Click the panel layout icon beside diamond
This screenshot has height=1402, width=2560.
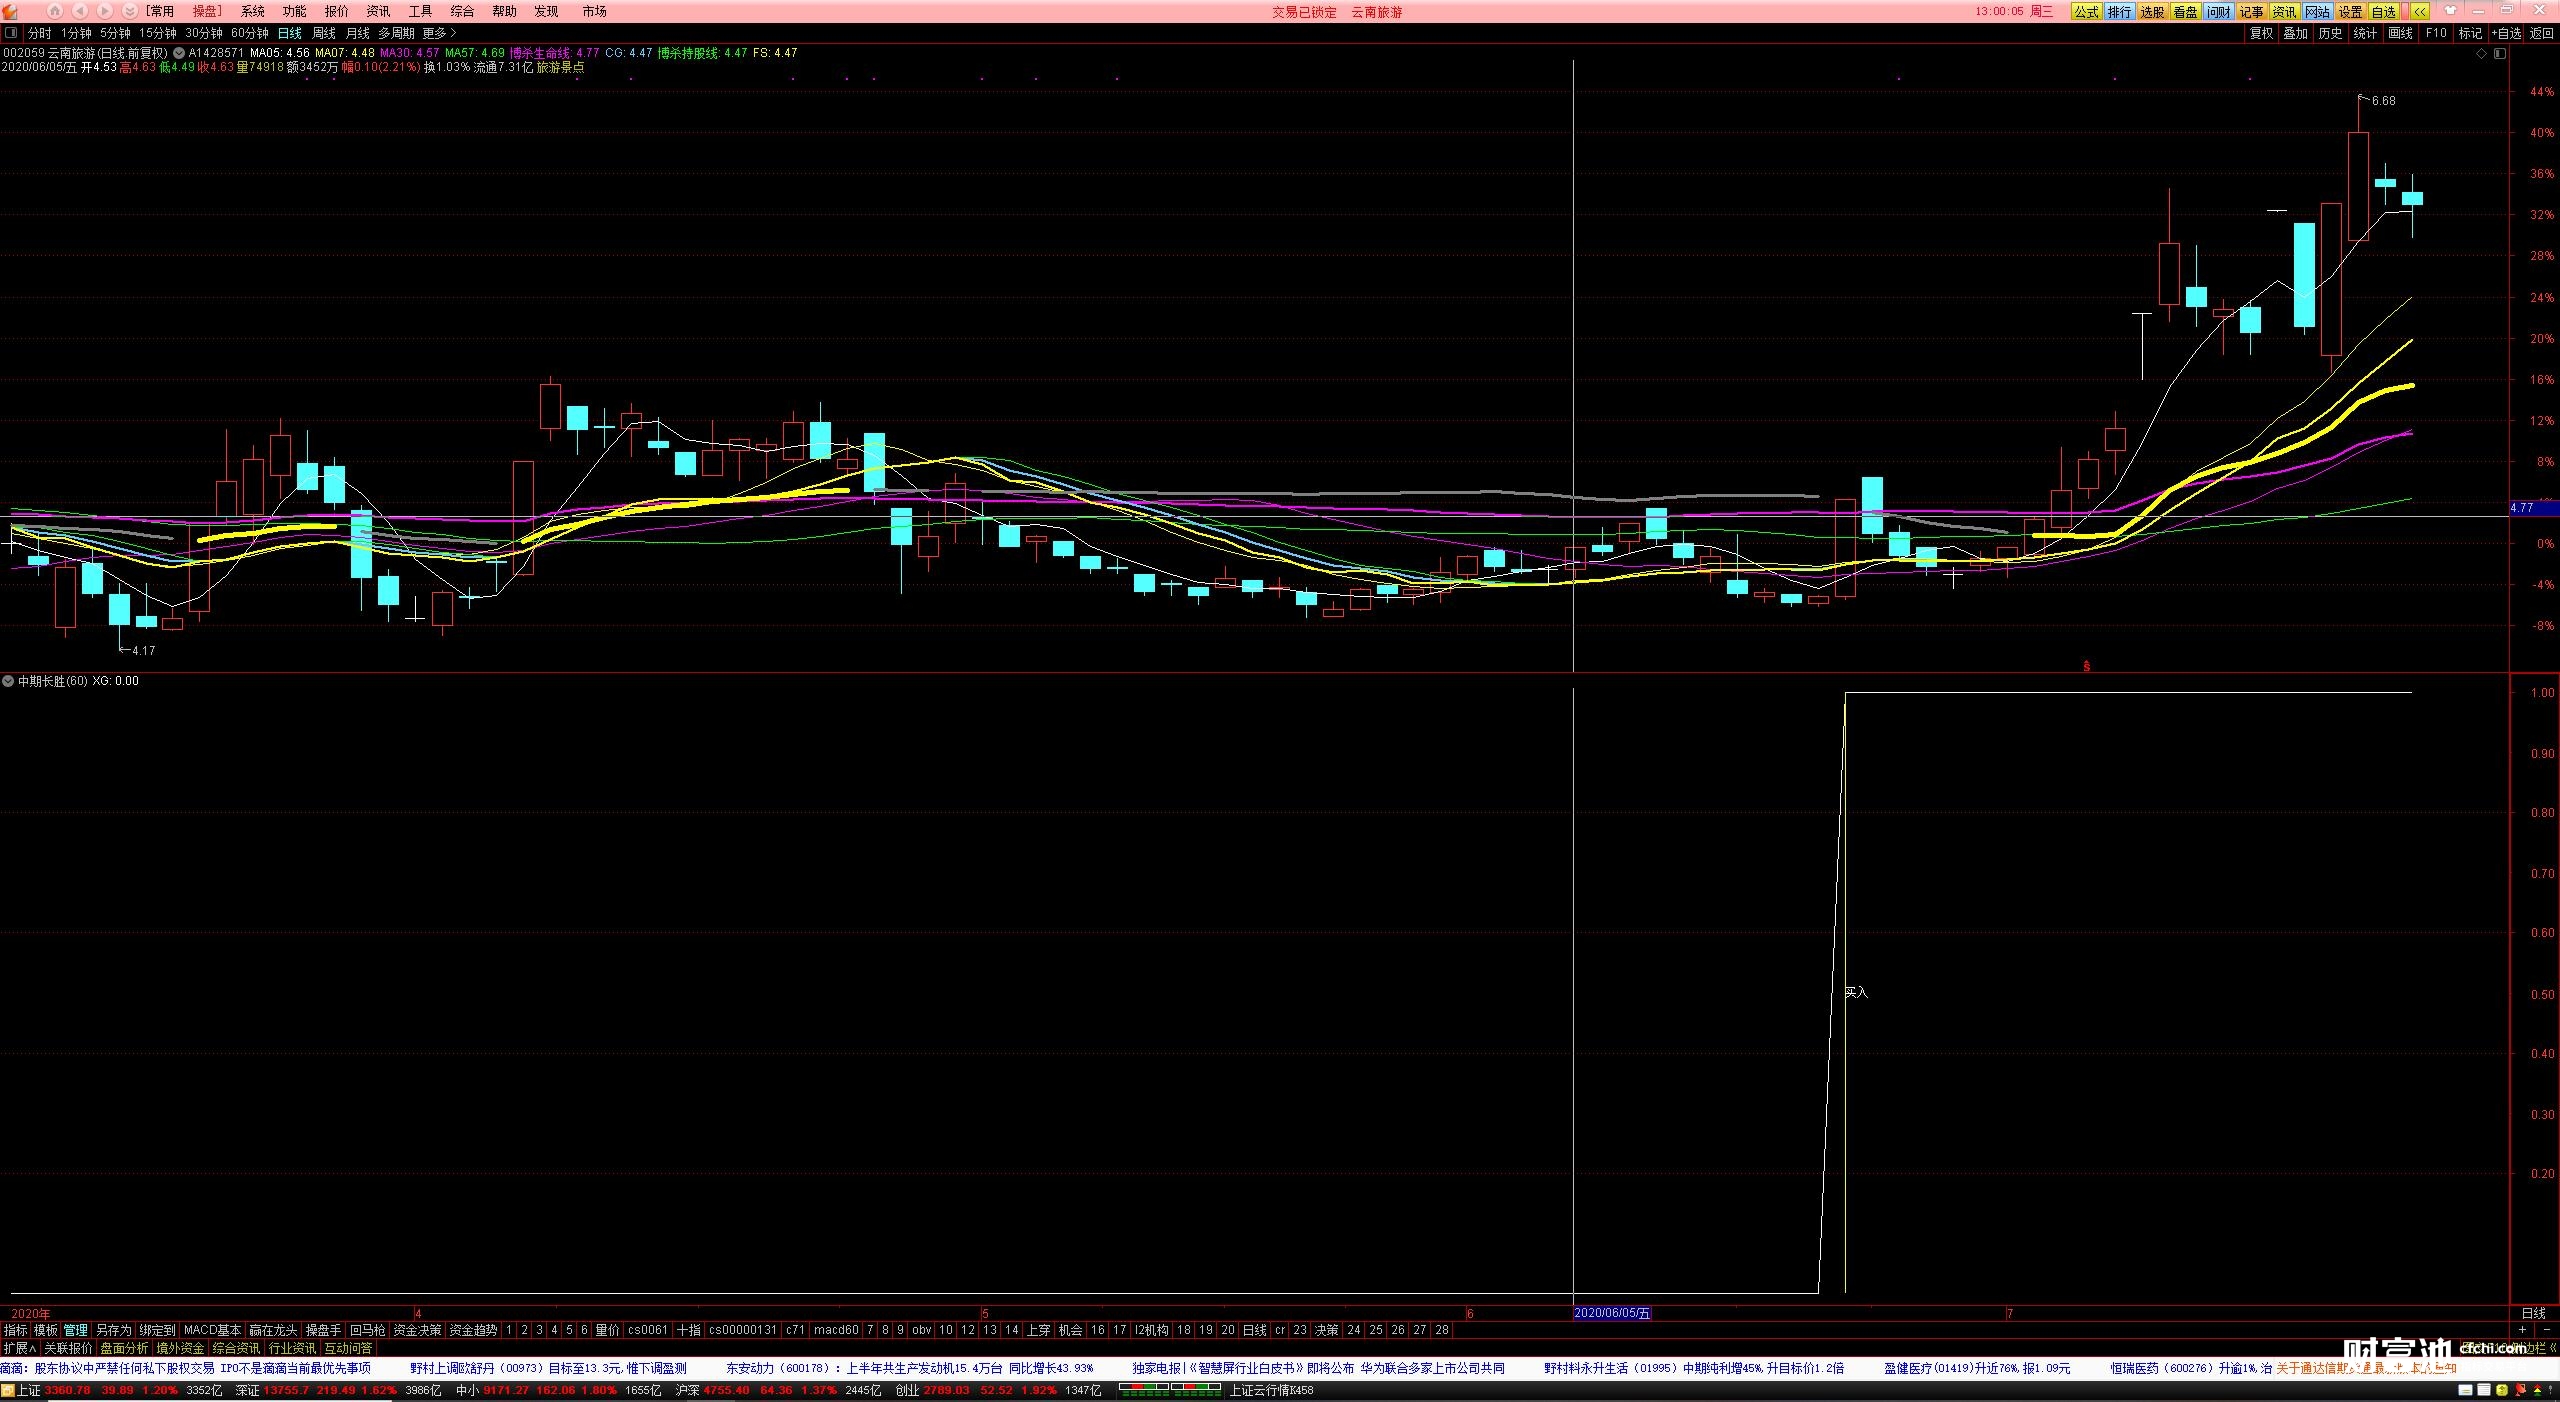point(2499,54)
